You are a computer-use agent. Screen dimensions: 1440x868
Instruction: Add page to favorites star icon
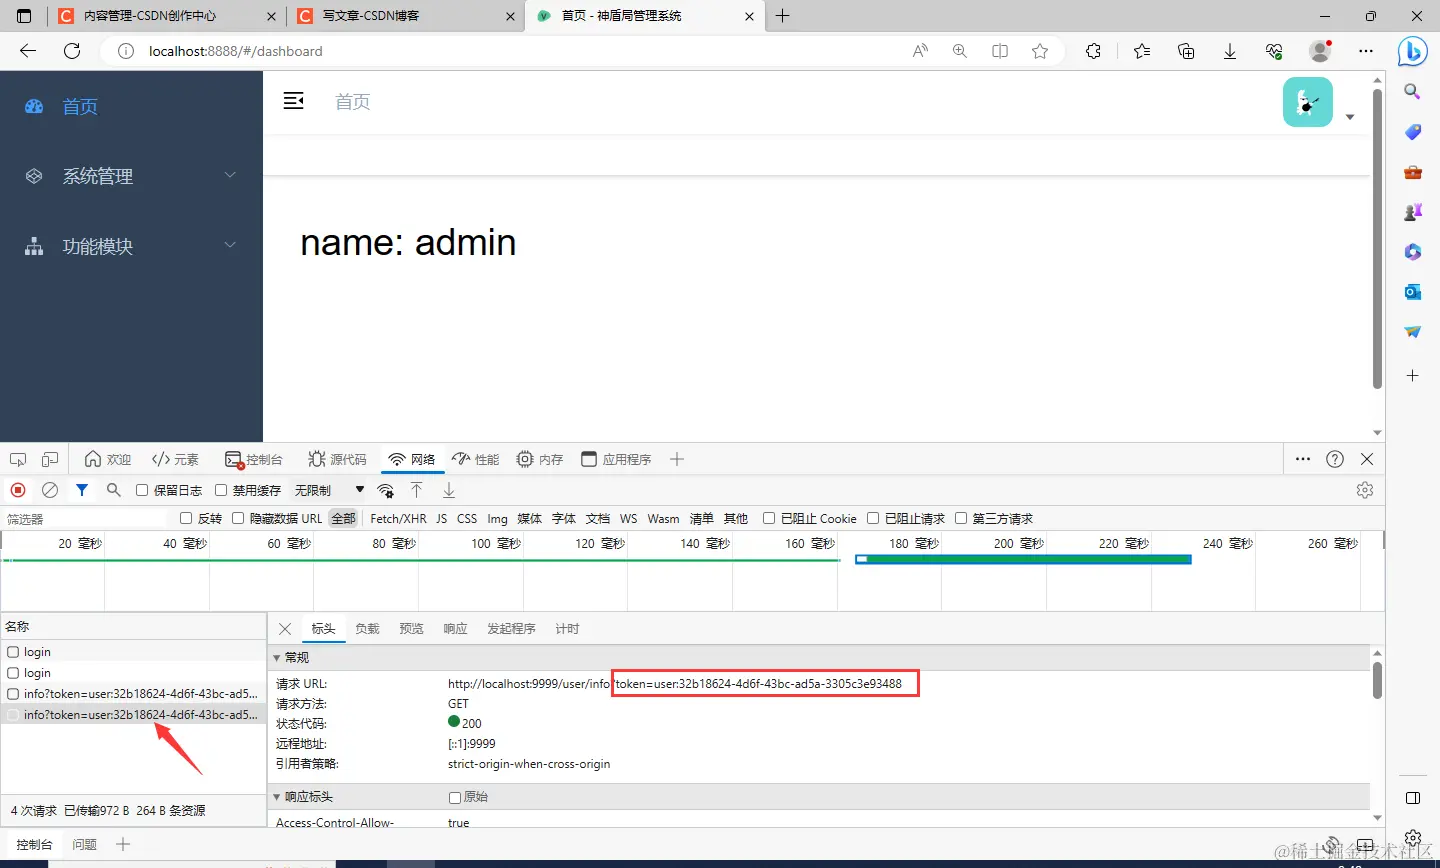pyautogui.click(x=1040, y=51)
